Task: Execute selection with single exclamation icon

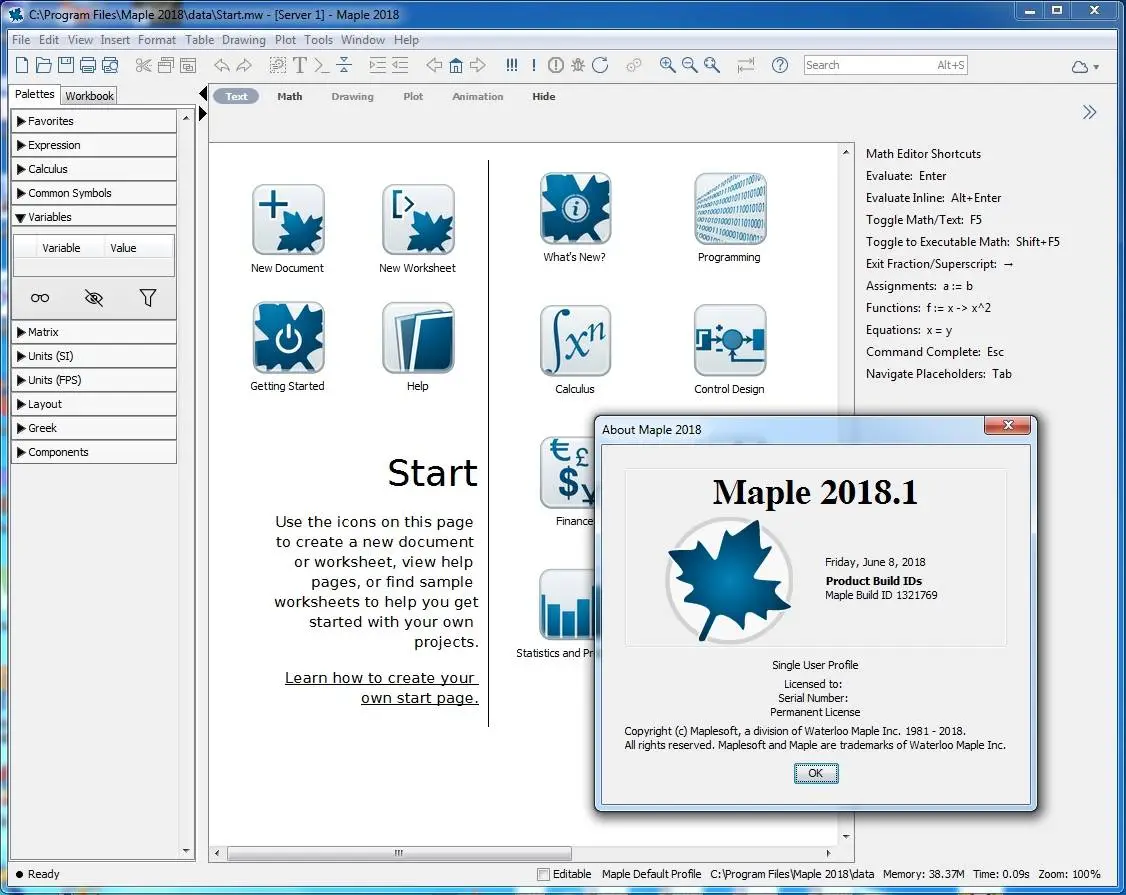Action: 534,65
